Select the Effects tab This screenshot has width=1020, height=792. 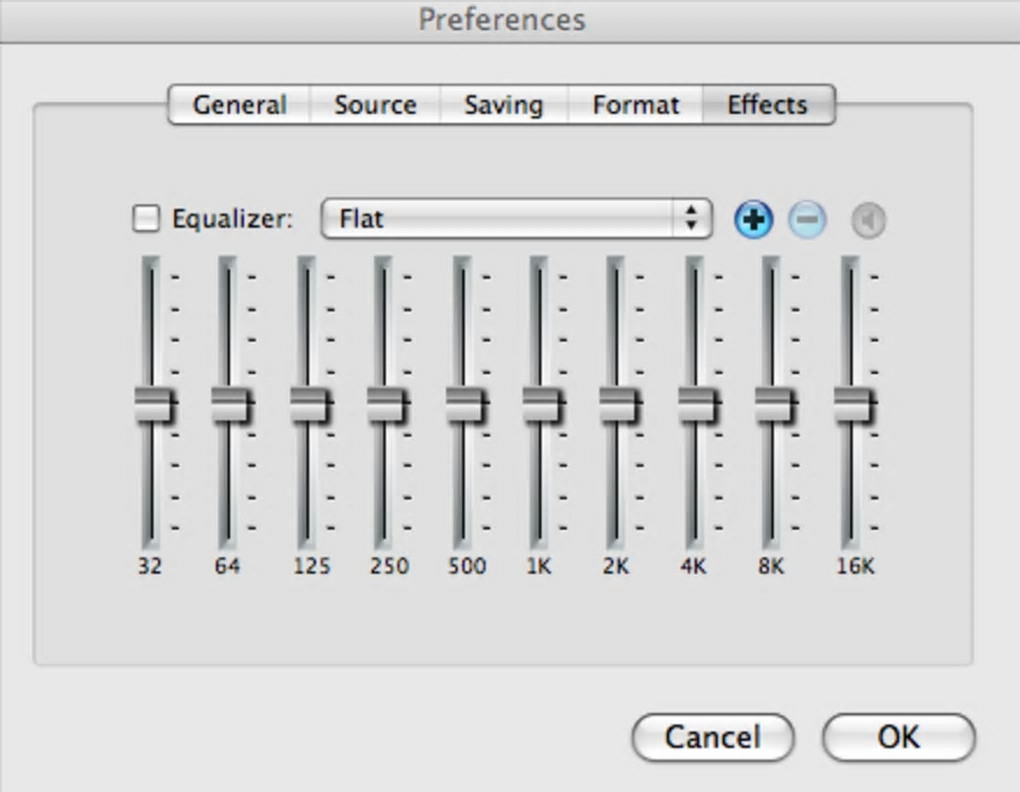click(x=767, y=105)
